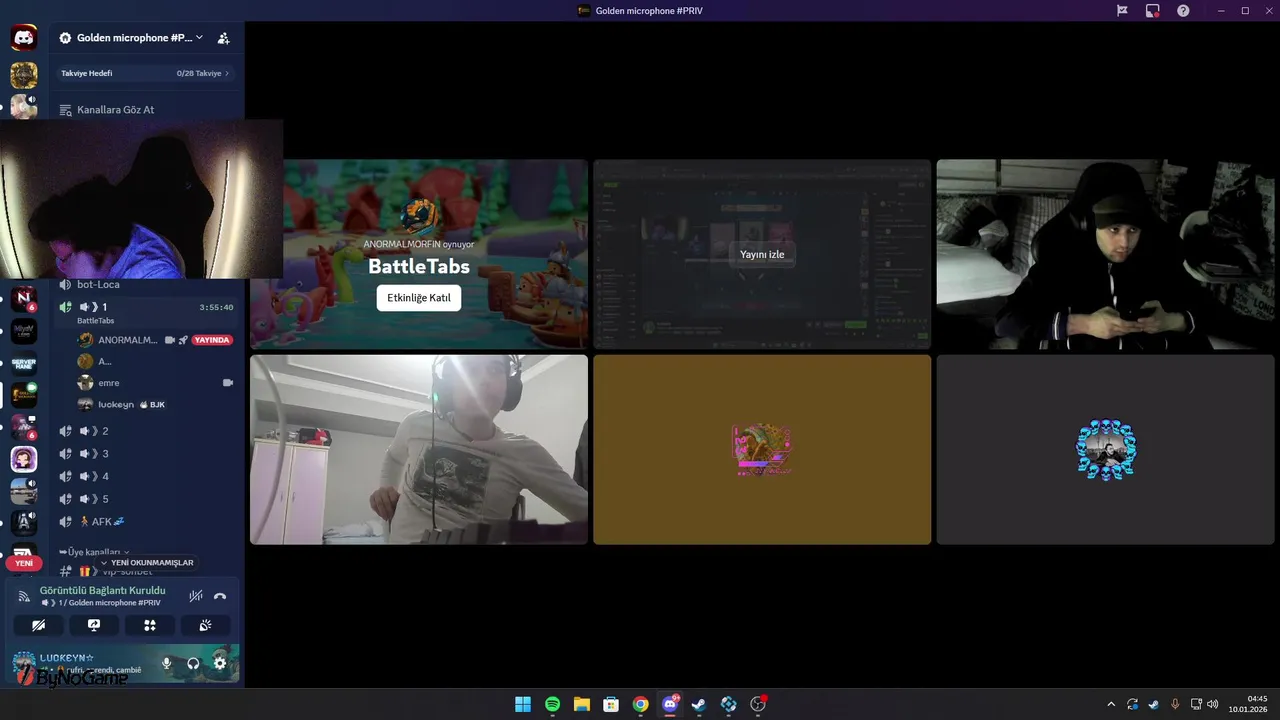Open Discord help question-mark icon
The width and height of the screenshot is (1280, 720).
coord(1183,10)
